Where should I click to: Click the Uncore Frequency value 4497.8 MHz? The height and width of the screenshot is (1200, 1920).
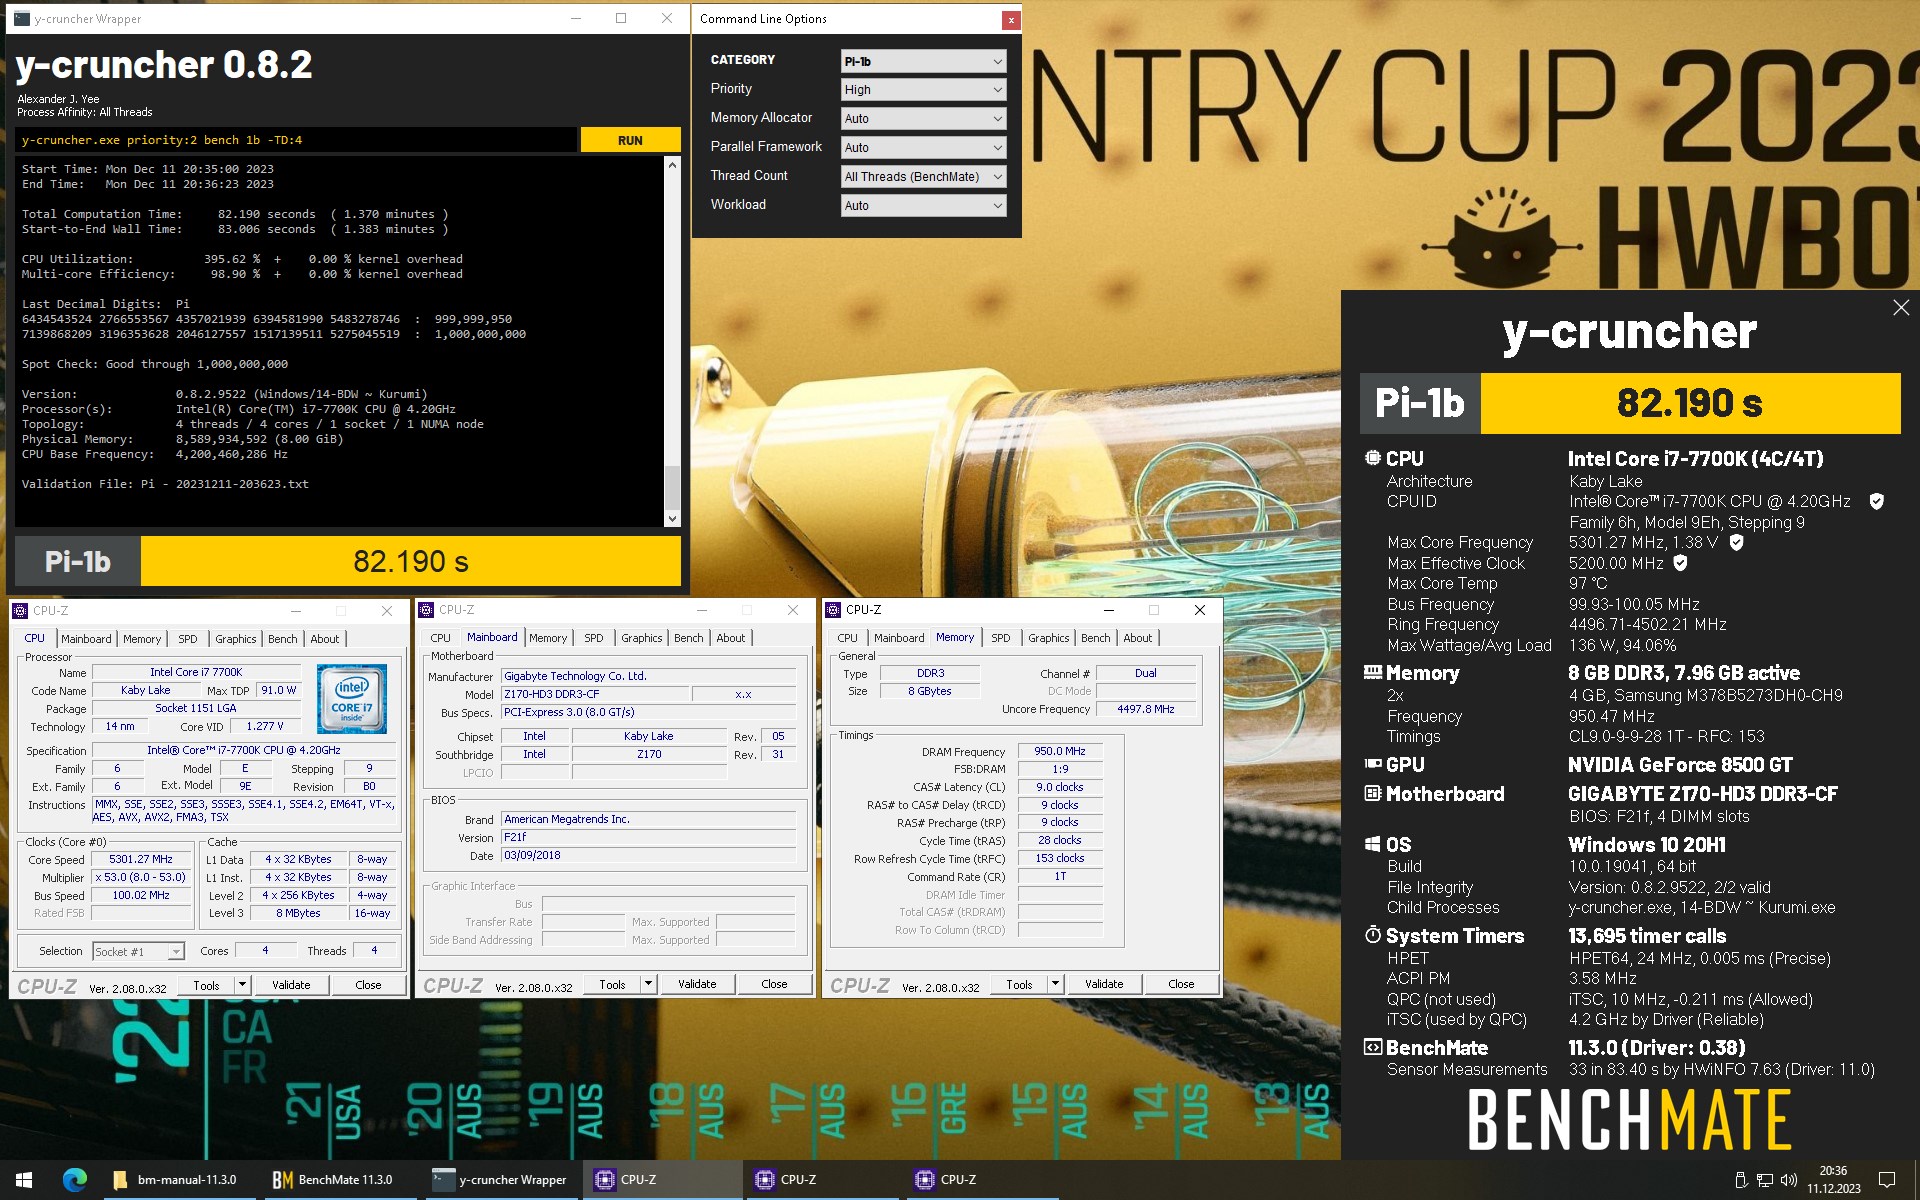(x=1146, y=709)
